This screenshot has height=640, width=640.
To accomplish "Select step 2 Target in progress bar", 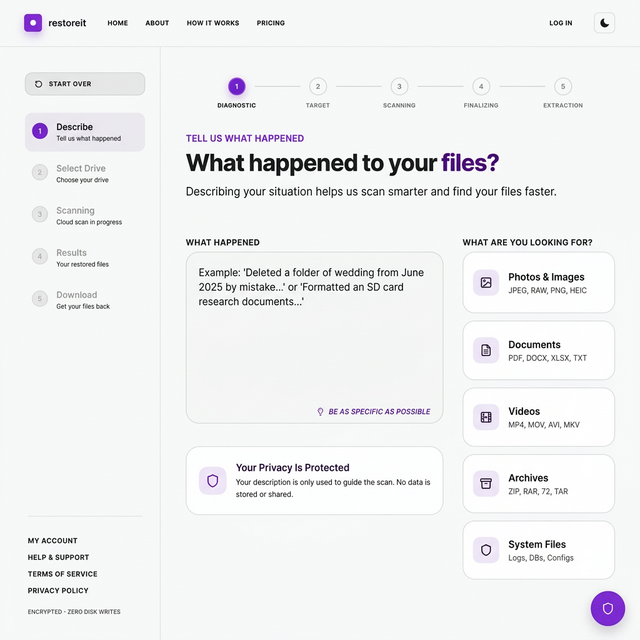I will [x=318, y=87].
